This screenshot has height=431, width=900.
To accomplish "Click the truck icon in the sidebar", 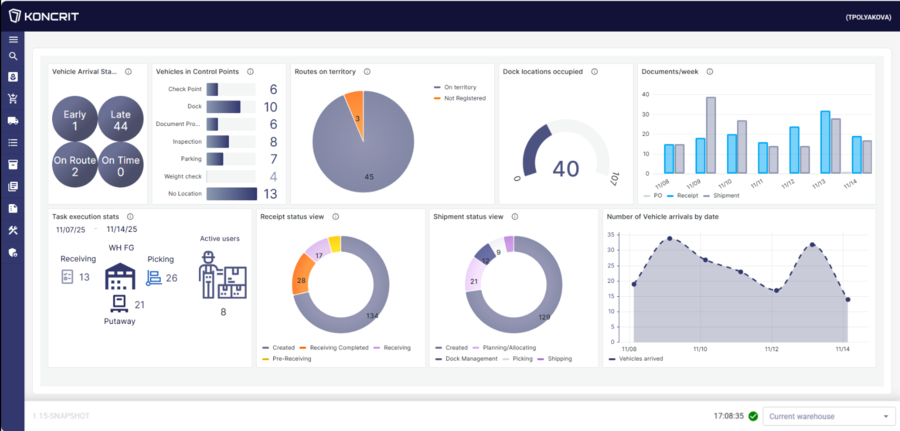I will pos(13,120).
